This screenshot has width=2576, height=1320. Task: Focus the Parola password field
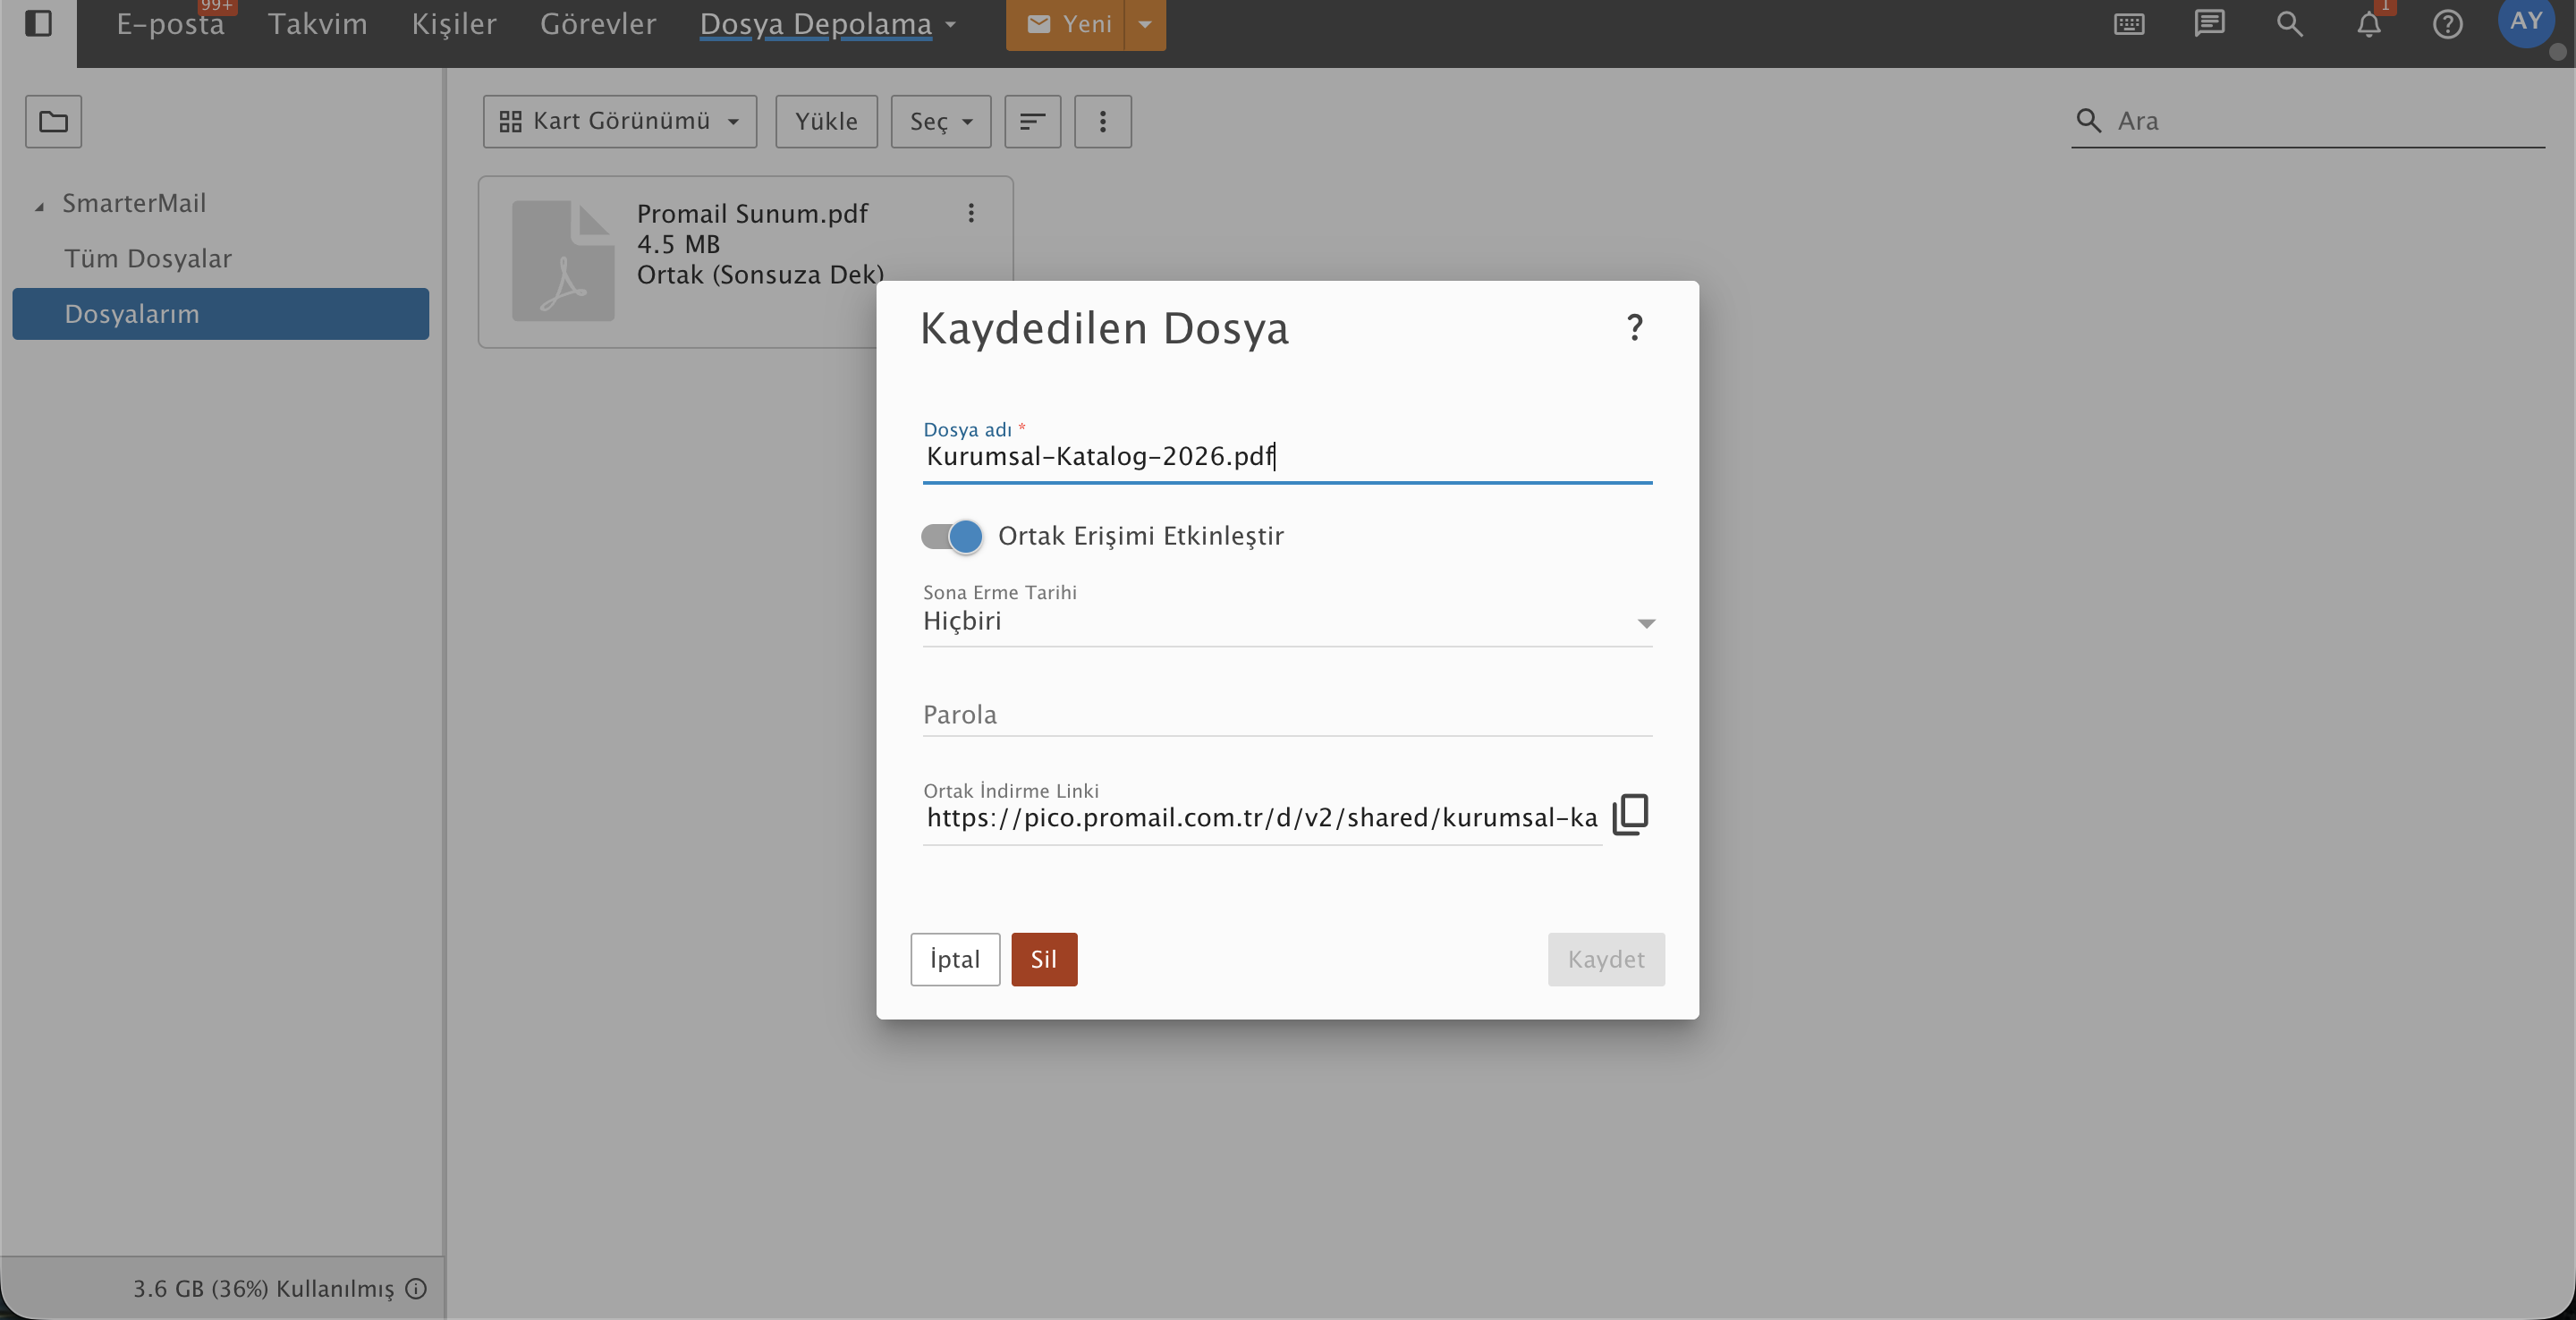pyautogui.click(x=1287, y=715)
